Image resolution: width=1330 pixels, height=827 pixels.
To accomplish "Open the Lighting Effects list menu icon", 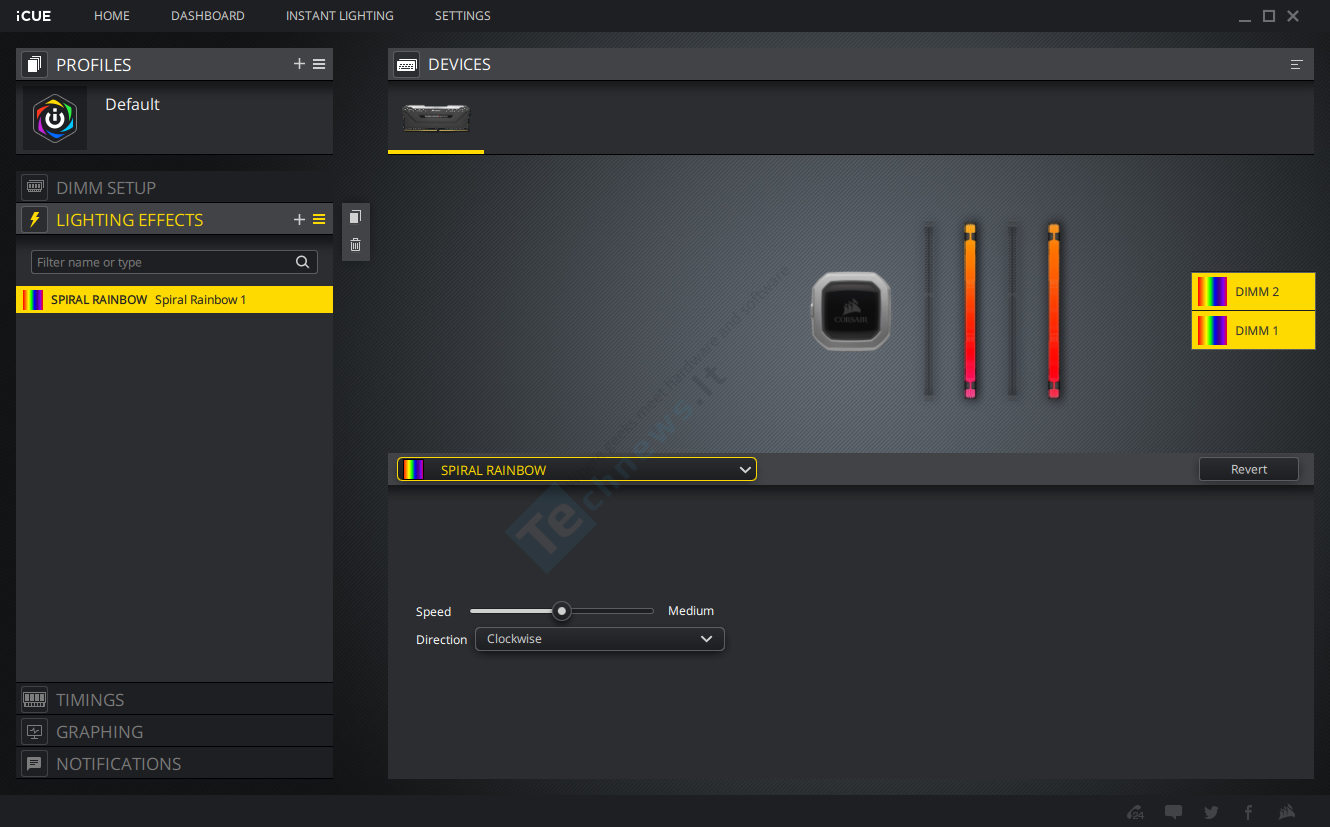I will pos(319,219).
